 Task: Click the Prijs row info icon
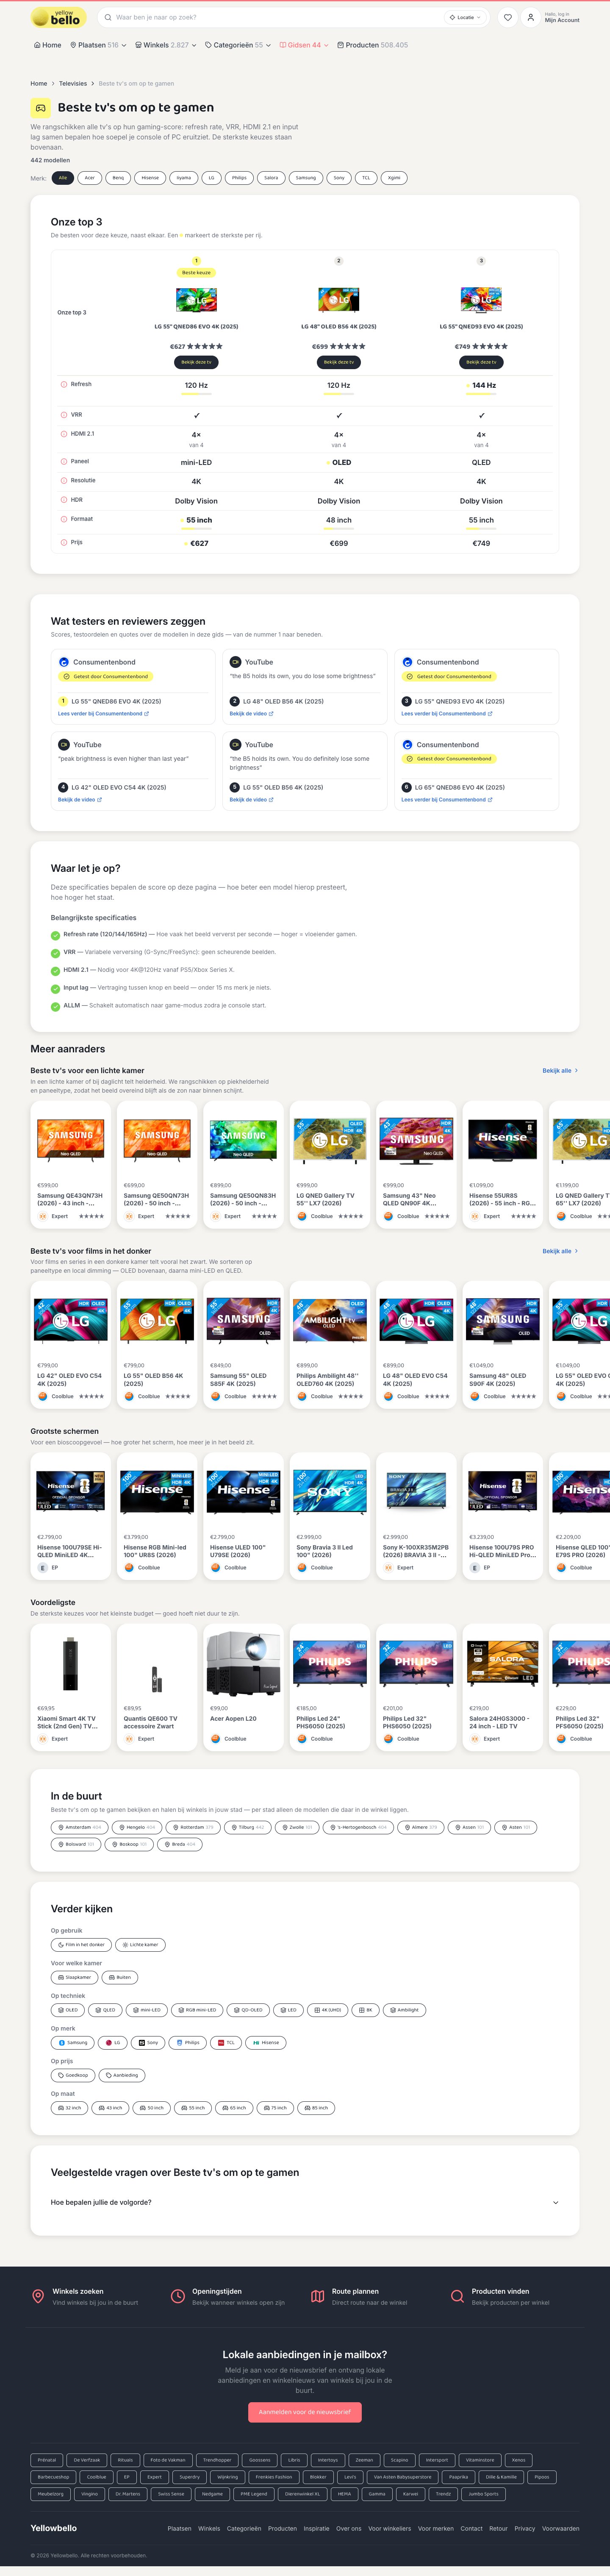point(63,542)
